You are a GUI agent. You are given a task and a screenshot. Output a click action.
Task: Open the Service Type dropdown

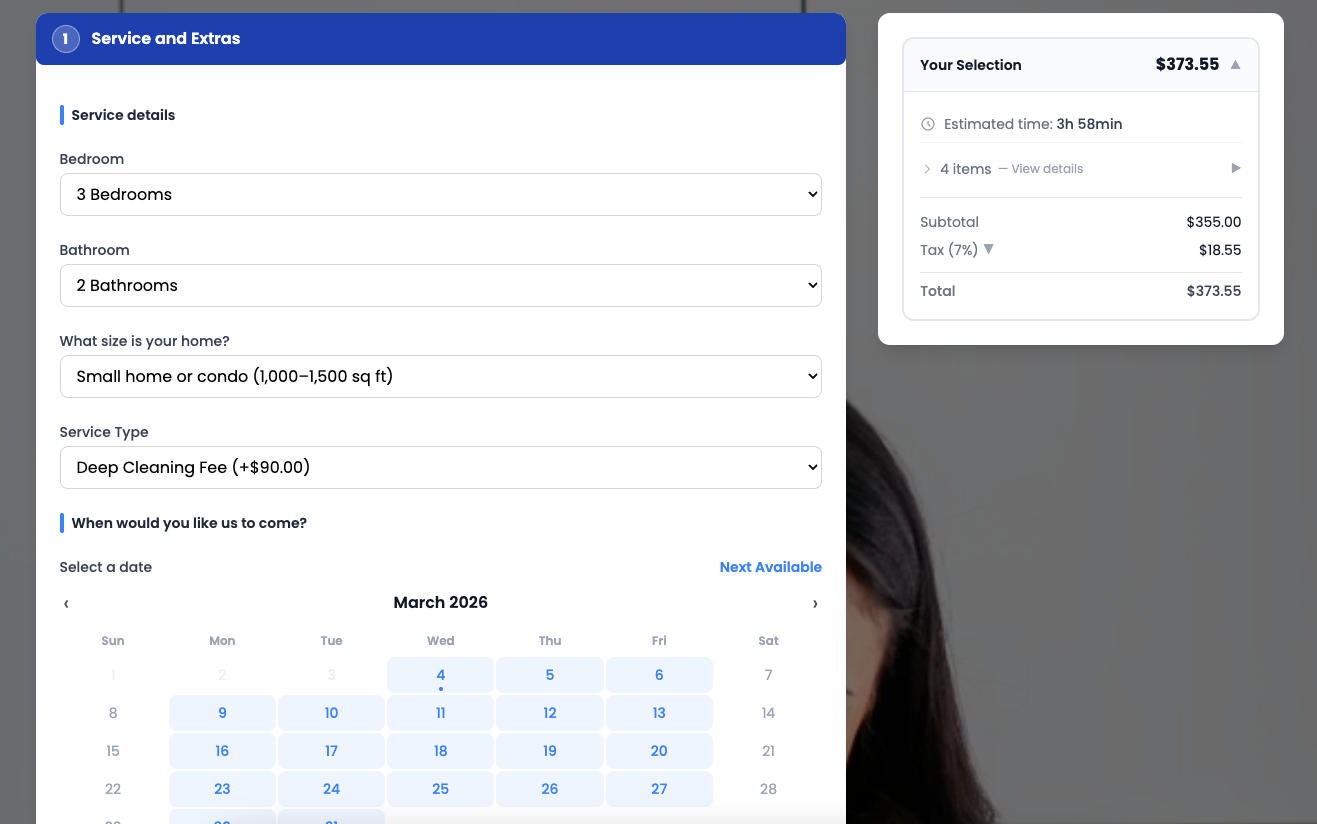coord(440,467)
